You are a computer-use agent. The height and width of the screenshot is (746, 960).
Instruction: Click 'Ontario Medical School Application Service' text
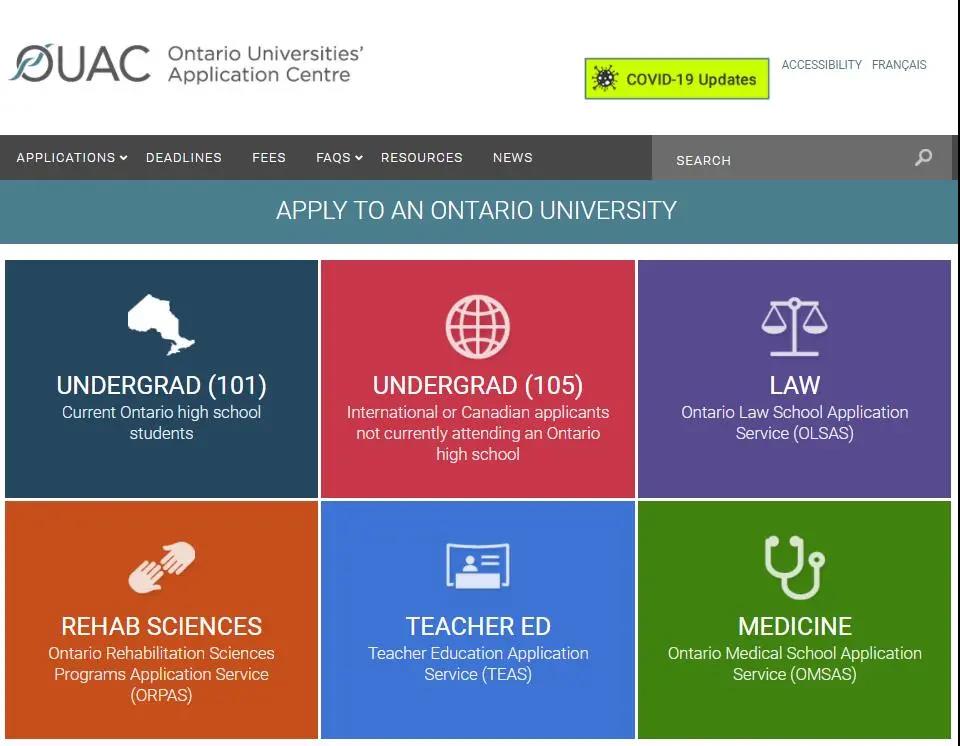tap(795, 663)
